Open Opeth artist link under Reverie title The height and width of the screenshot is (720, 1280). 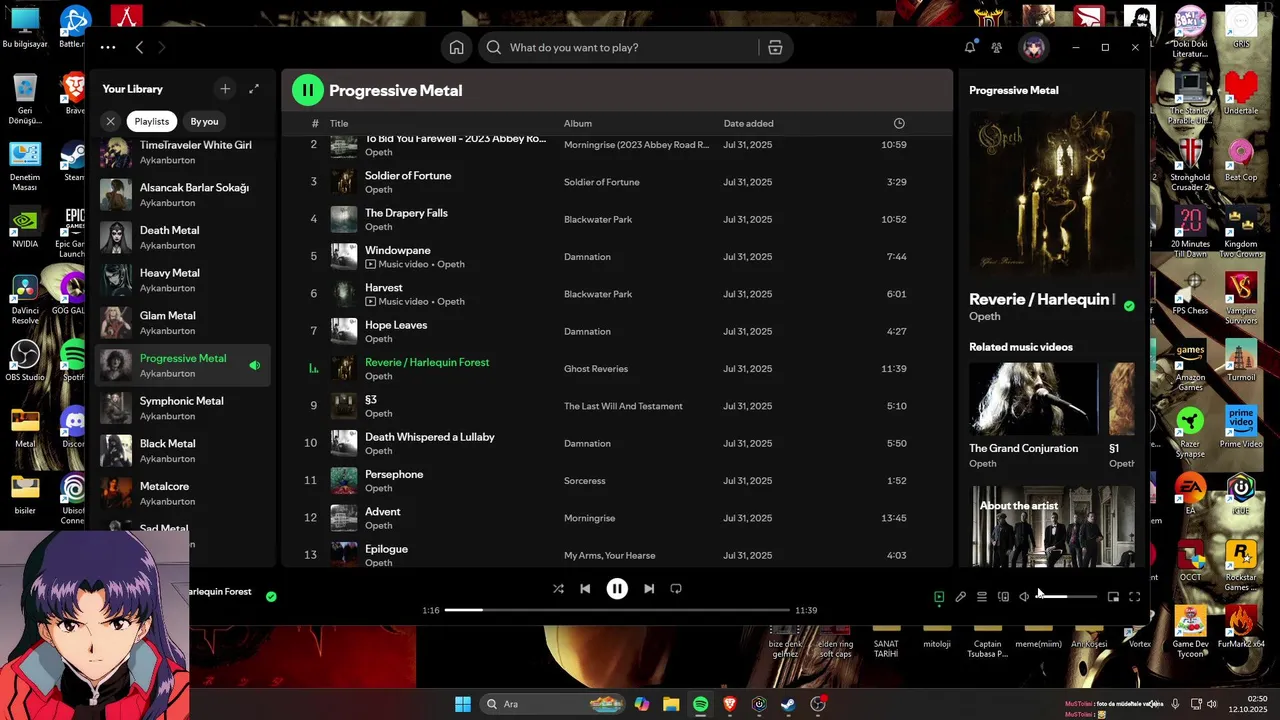point(985,316)
